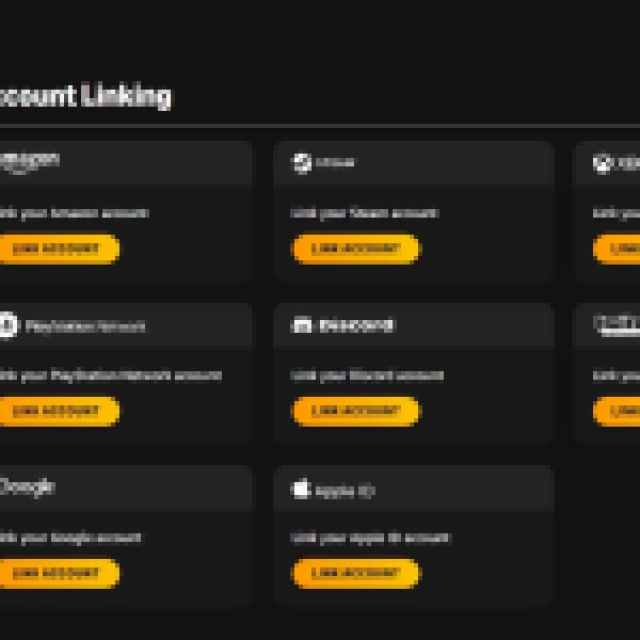Link your Google account

(x=58, y=573)
